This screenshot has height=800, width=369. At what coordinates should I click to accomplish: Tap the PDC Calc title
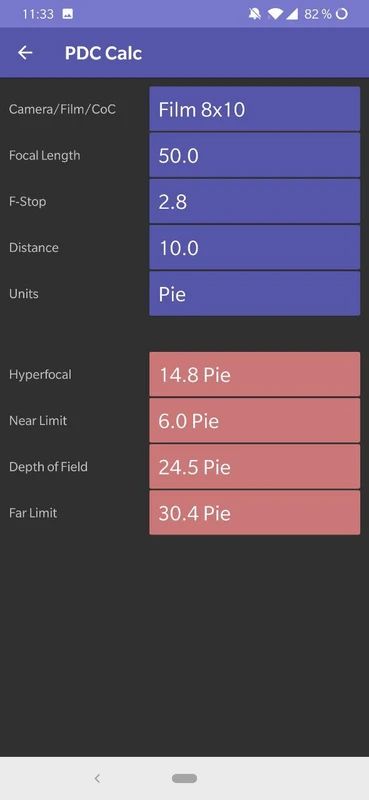(x=103, y=53)
